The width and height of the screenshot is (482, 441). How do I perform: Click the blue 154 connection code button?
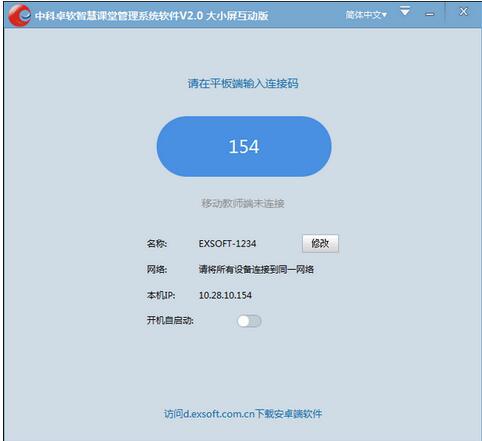coord(244,146)
